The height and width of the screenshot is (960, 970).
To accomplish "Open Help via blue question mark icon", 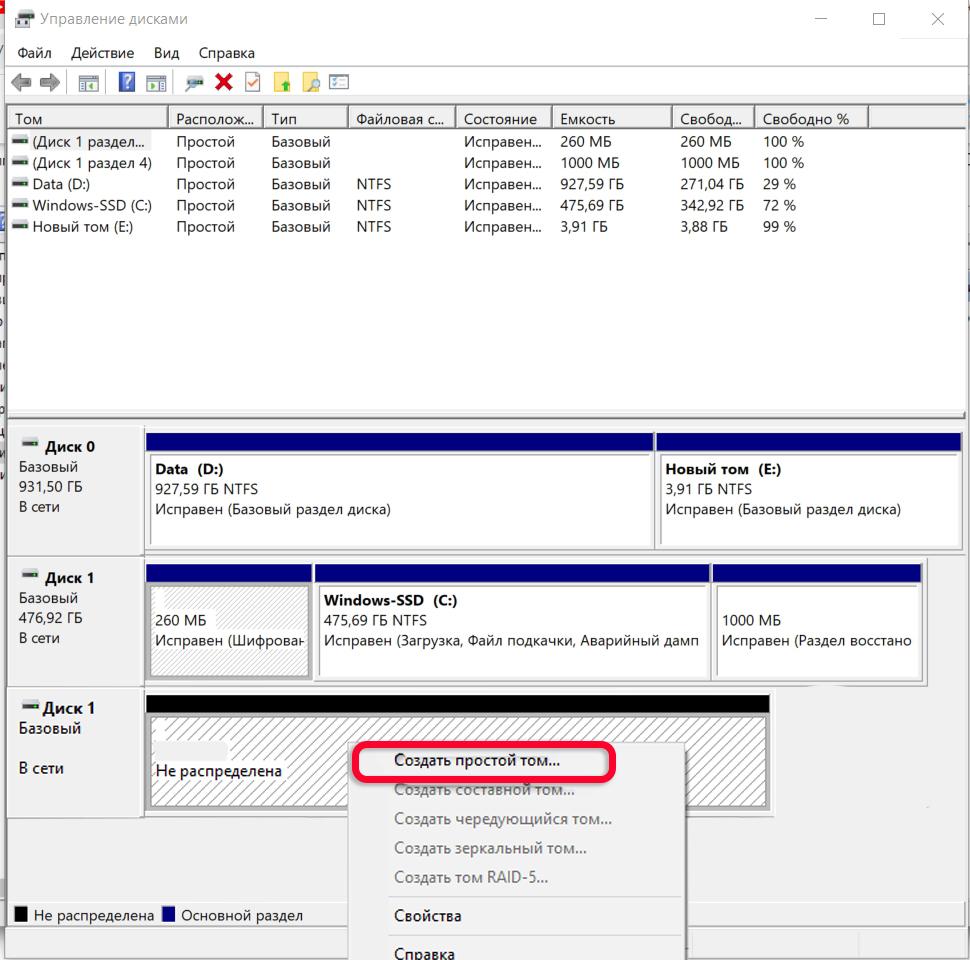I will [x=127, y=82].
